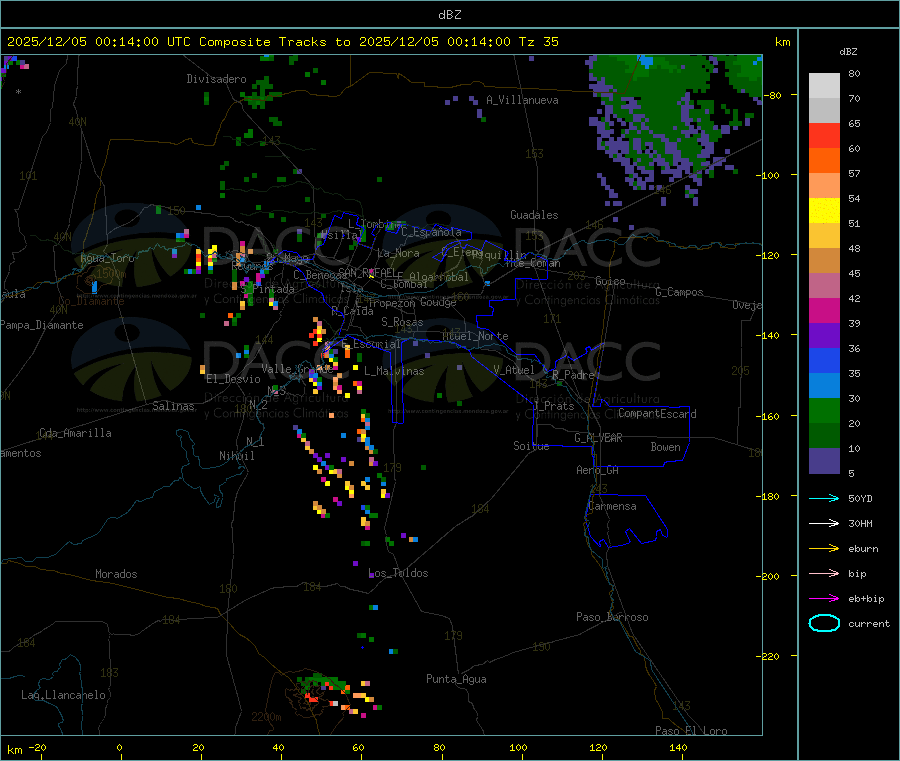Click the 'dBZ' title at top

click(x=449, y=15)
